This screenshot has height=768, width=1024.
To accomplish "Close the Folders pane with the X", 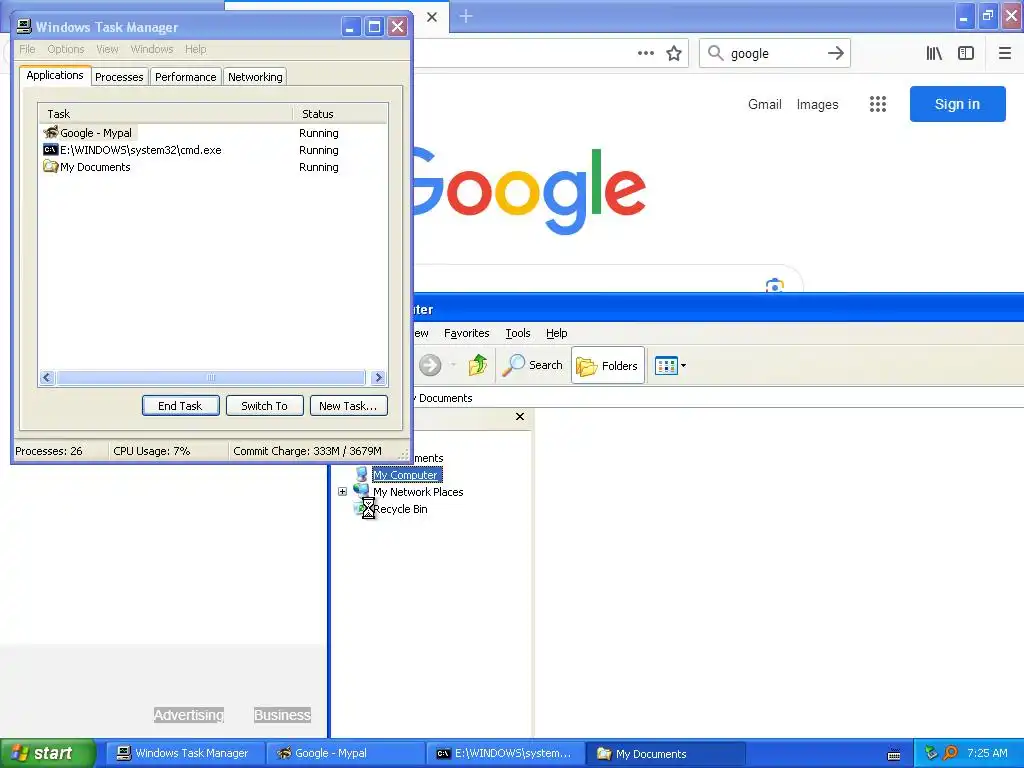I will point(520,417).
